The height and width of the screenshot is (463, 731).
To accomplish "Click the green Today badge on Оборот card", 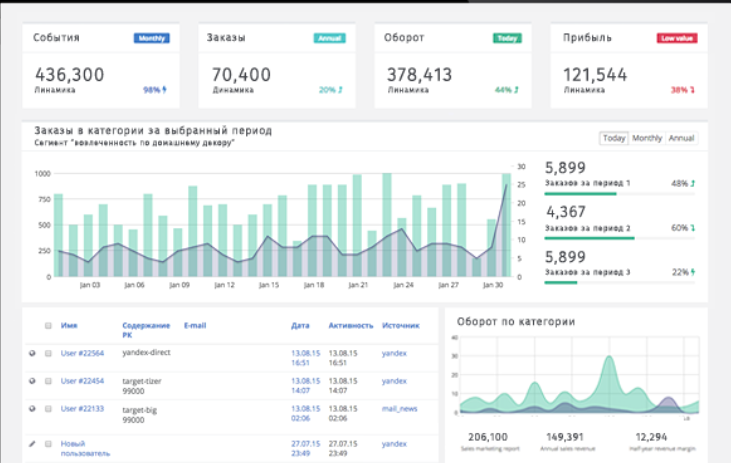I will 507,39.
